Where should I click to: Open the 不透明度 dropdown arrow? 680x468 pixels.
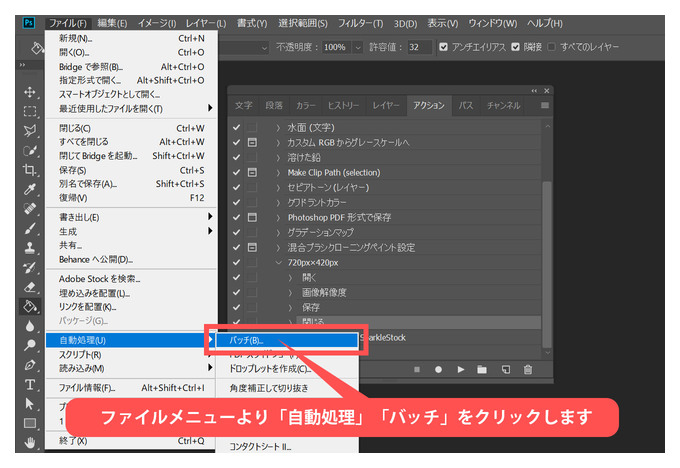[358, 47]
